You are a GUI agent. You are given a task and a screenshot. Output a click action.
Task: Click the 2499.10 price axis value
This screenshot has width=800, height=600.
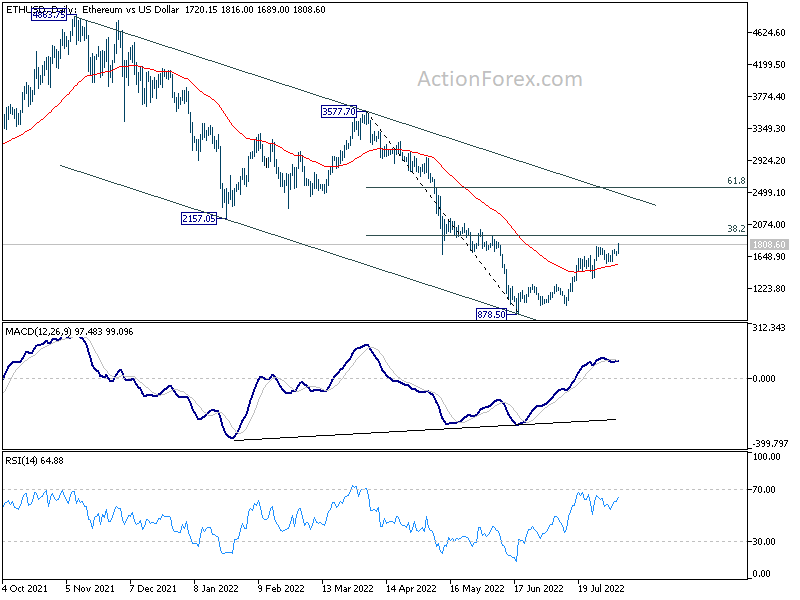pyautogui.click(x=769, y=192)
